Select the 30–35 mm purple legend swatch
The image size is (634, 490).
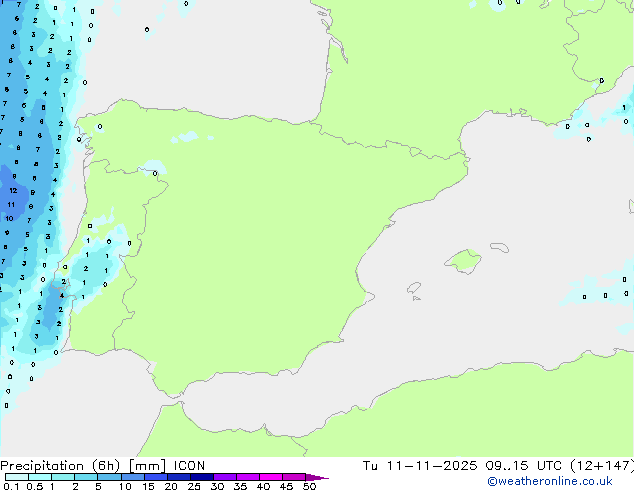[x=224, y=477]
